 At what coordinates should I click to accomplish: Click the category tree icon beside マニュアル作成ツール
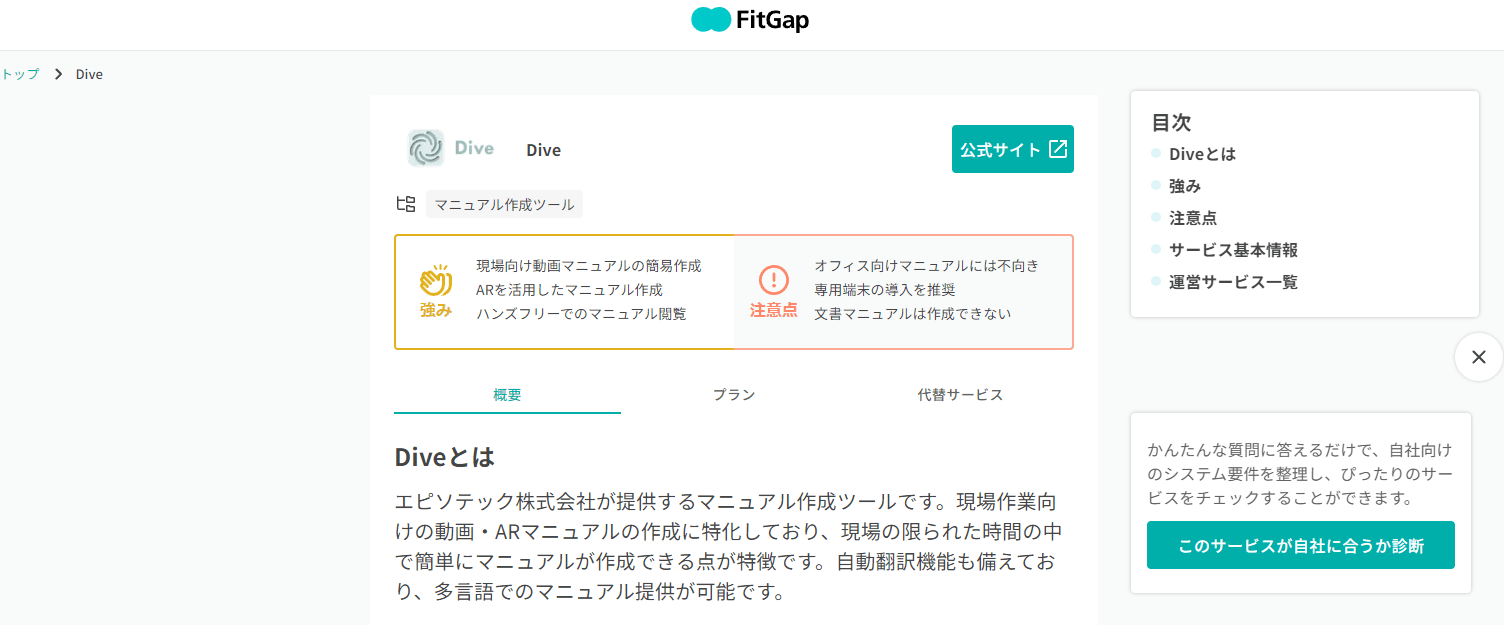pos(406,204)
